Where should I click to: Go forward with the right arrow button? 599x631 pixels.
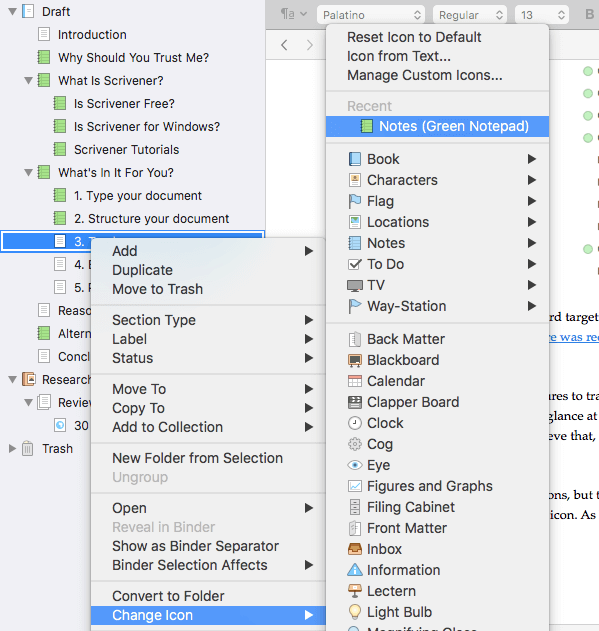[309, 45]
